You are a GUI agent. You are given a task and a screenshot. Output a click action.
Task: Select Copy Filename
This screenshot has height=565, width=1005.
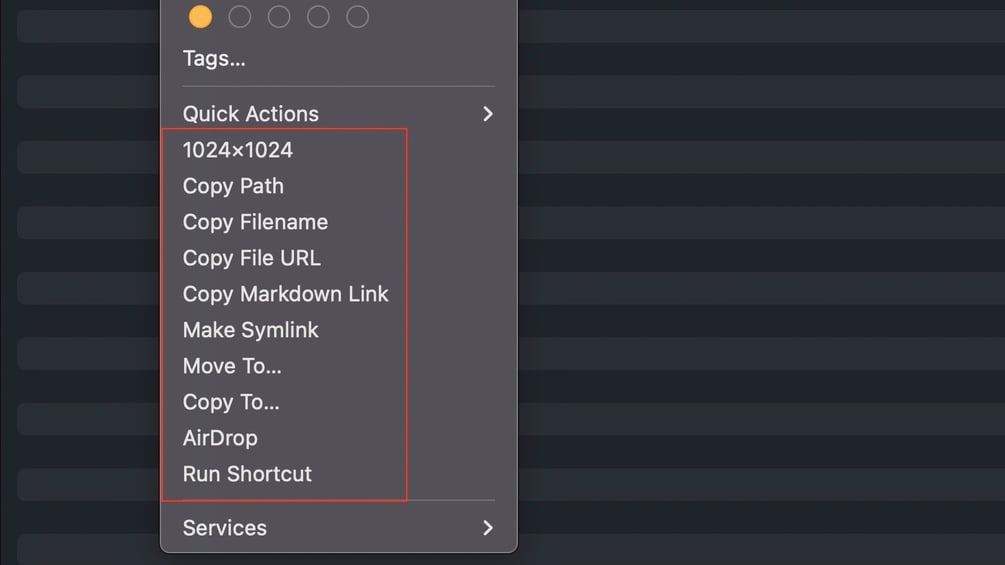click(x=255, y=222)
